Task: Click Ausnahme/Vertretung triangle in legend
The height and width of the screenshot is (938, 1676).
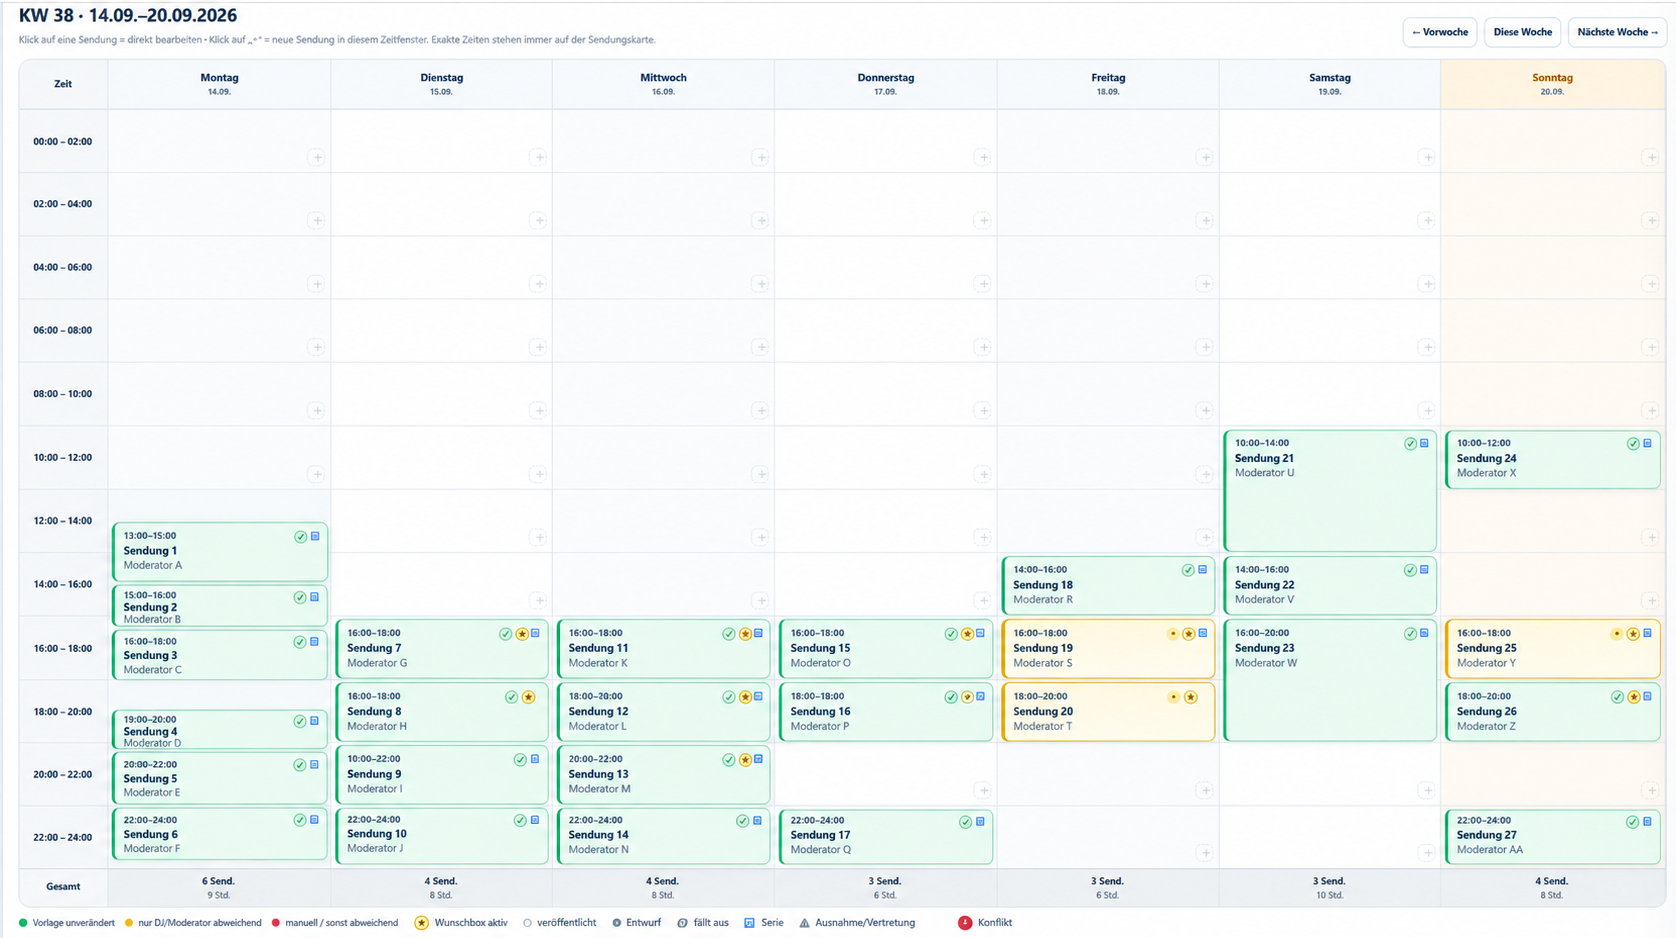Action: click(x=804, y=923)
